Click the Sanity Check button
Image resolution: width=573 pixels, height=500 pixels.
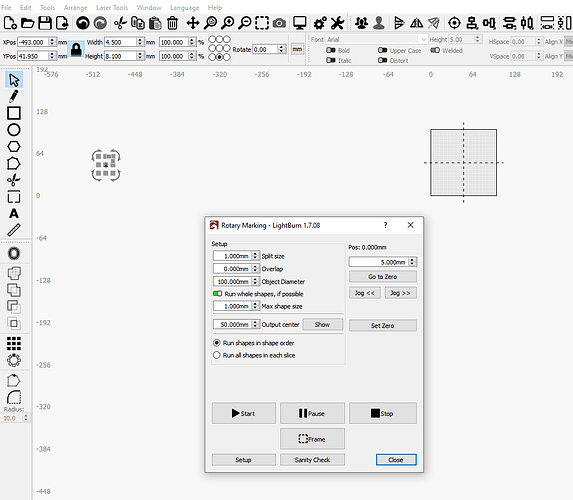312,460
